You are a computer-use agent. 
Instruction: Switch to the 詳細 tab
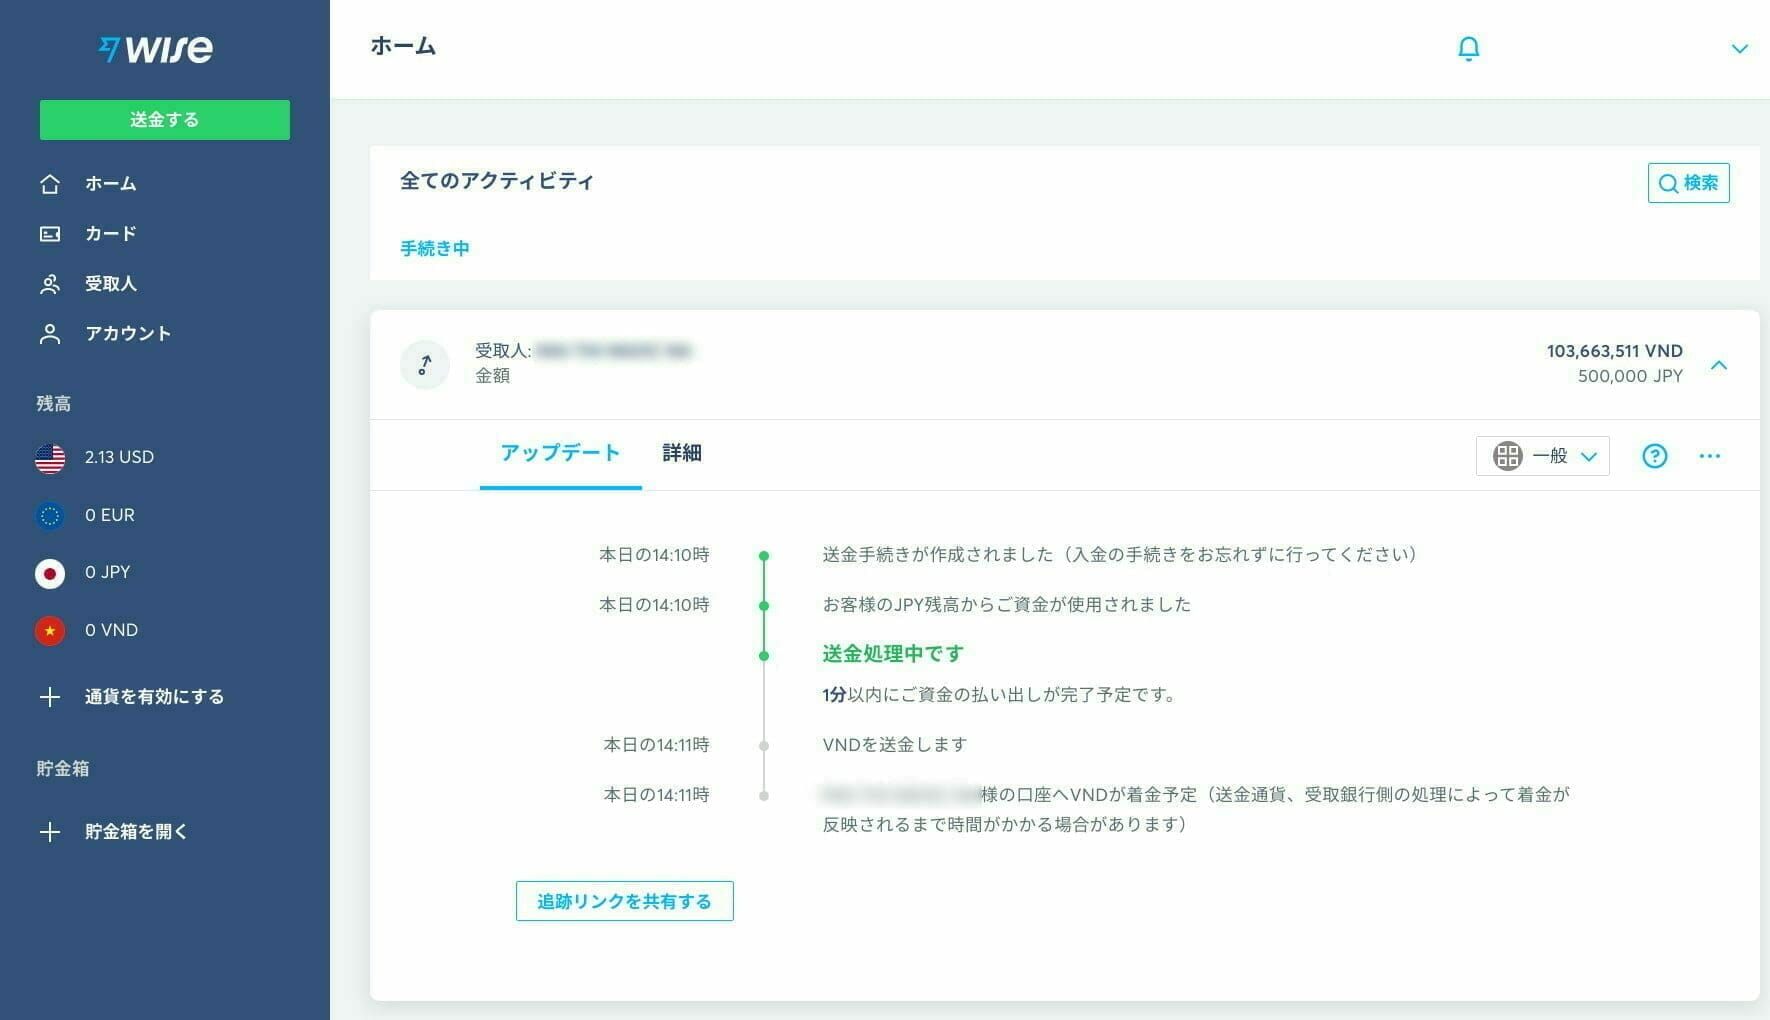(682, 453)
